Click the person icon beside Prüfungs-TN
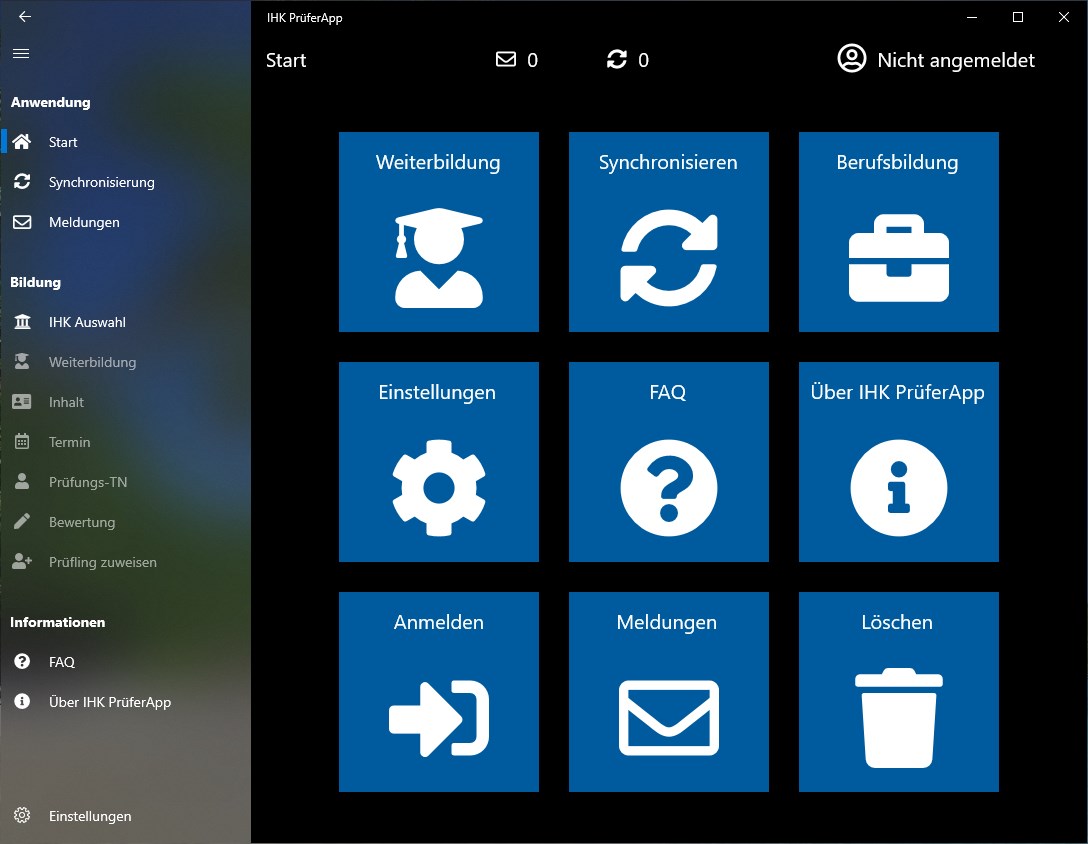This screenshot has width=1088, height=844. (22, 482)
